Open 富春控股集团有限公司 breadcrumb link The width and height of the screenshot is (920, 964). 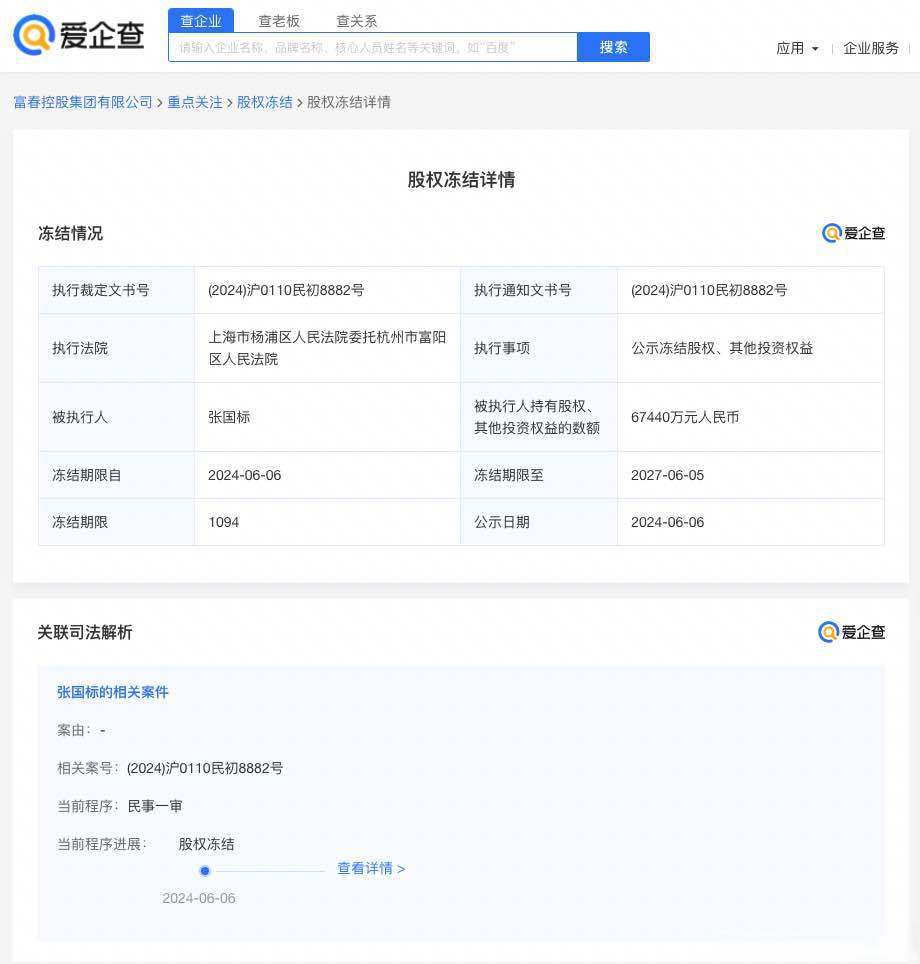click(x=83, y=102)
